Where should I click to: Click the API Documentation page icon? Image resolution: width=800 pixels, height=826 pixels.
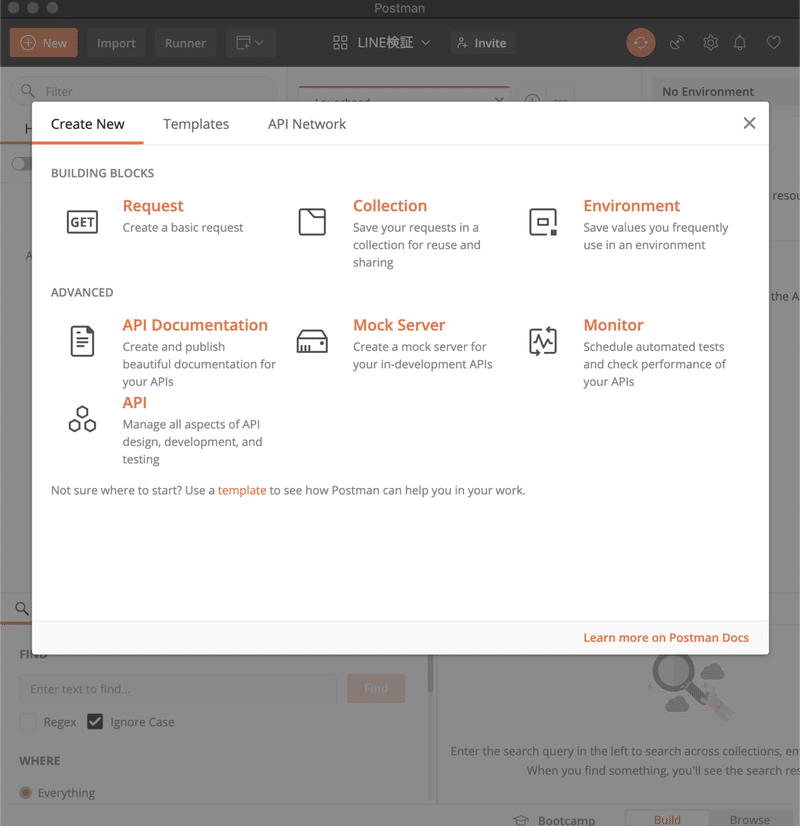point(82,341)
